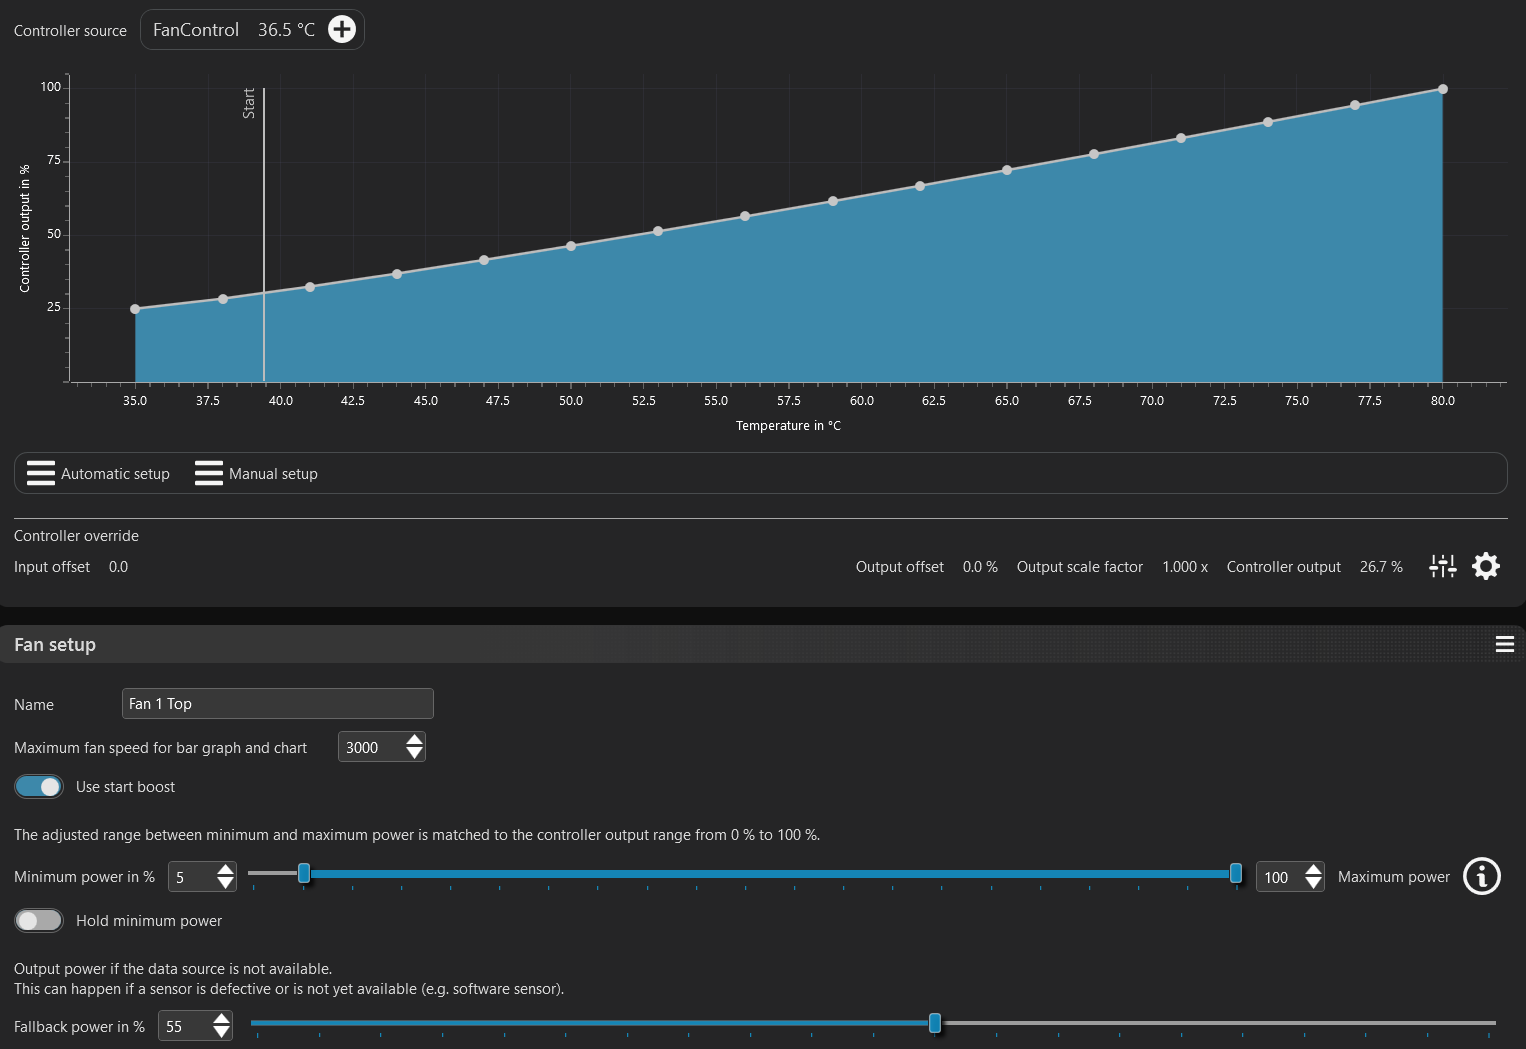This screenshot has width=1526, height=1049.
Task: Open the Fan setup hamburger menu
Action: pyautogui.click(x=1504, y=644)
